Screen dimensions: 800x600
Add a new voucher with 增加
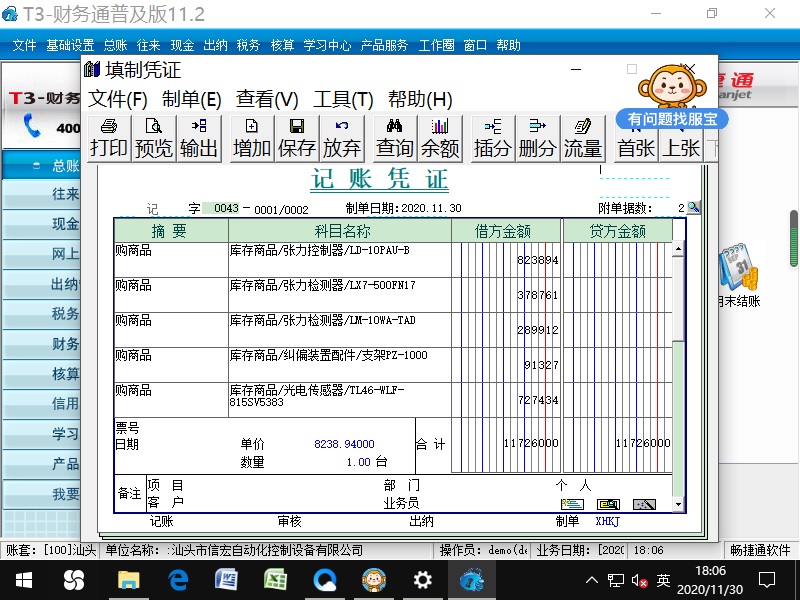pos(252,139)
